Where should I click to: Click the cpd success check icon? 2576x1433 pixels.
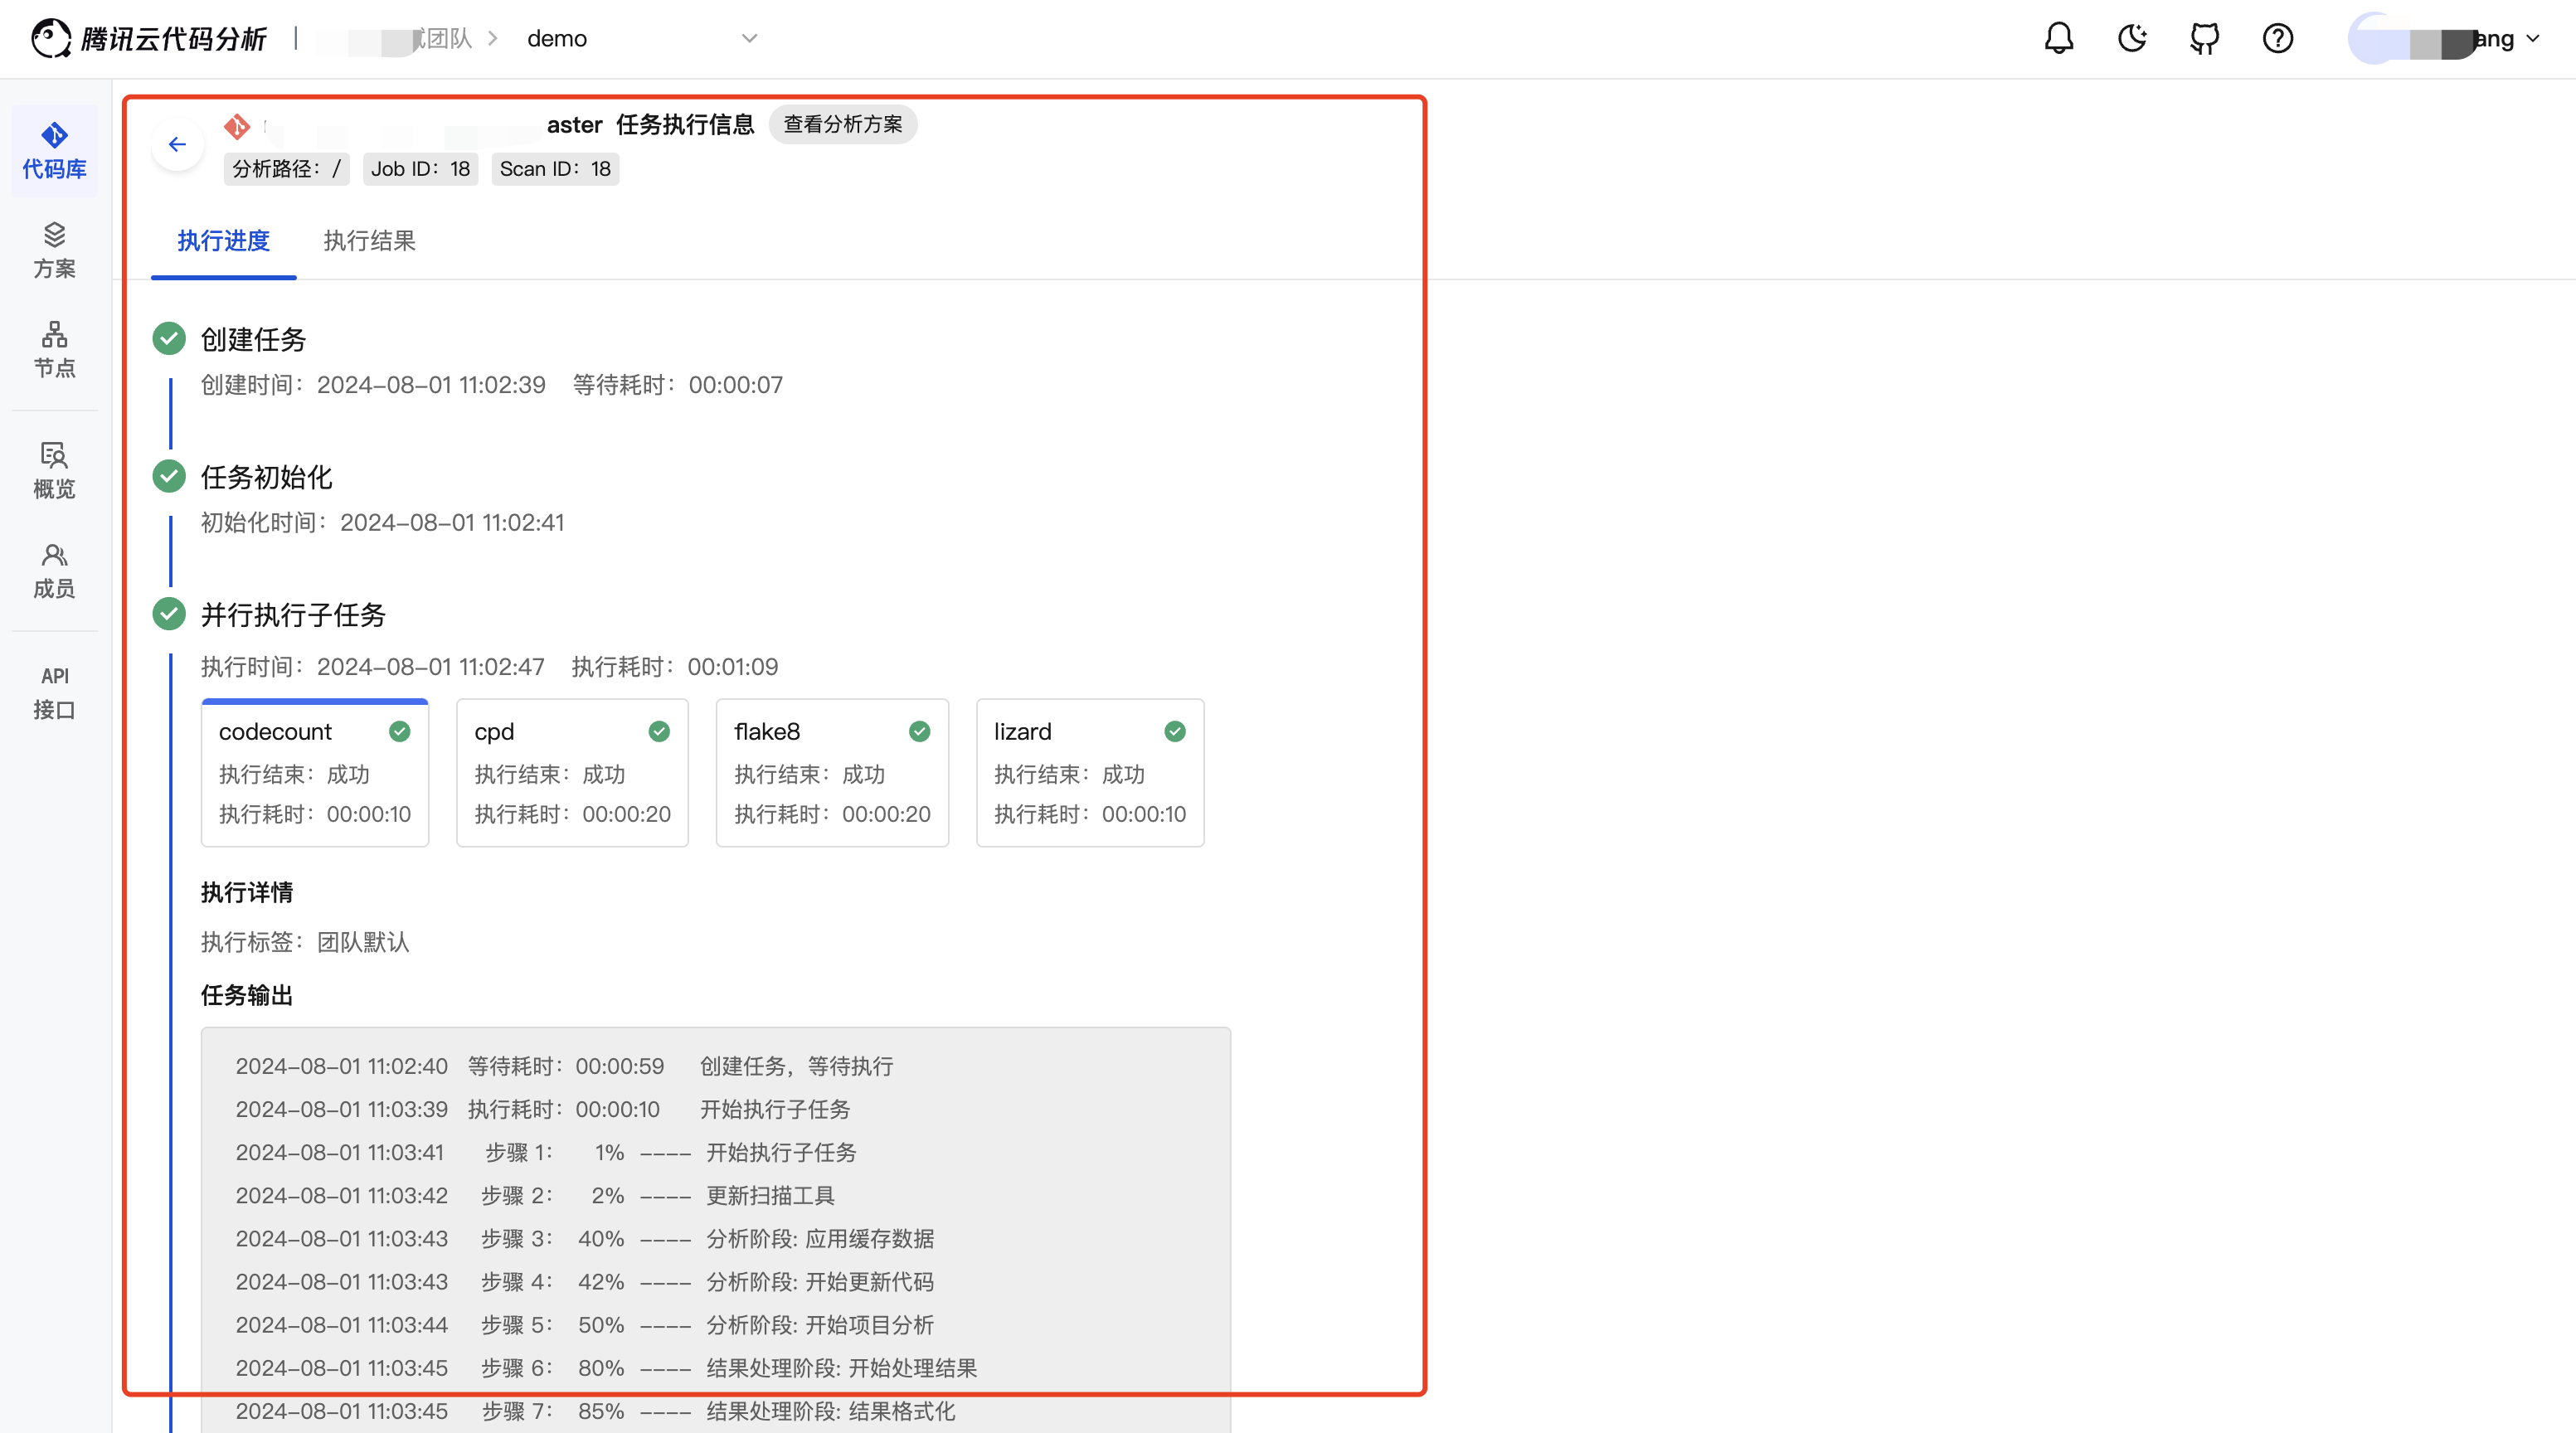[x=659, y=731]
